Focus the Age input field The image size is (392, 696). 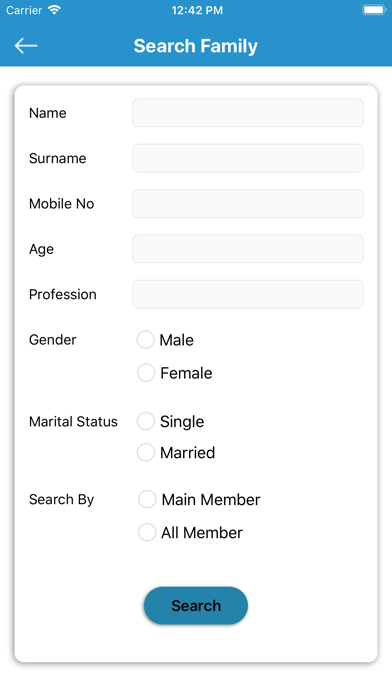click(248, 249)
